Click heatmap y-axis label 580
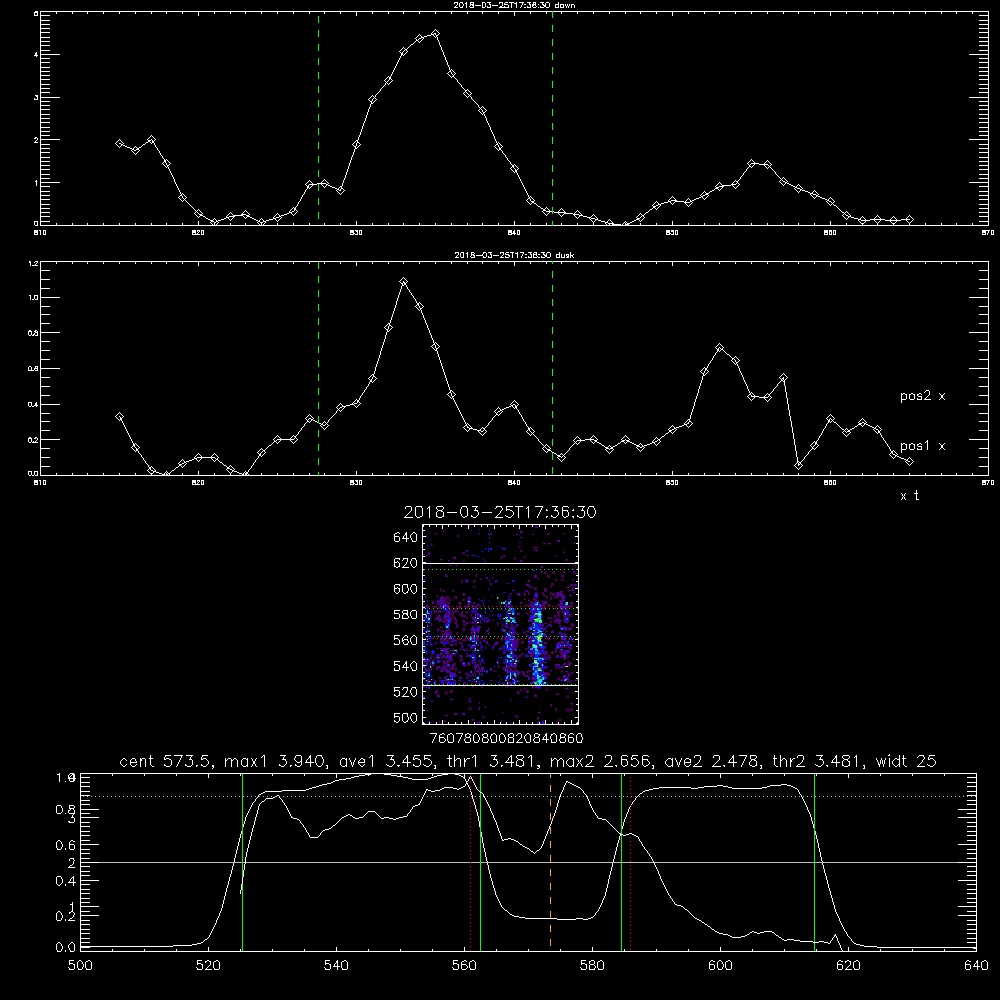This screenshot has width=1000, height=1000. [x=406, y=615]
